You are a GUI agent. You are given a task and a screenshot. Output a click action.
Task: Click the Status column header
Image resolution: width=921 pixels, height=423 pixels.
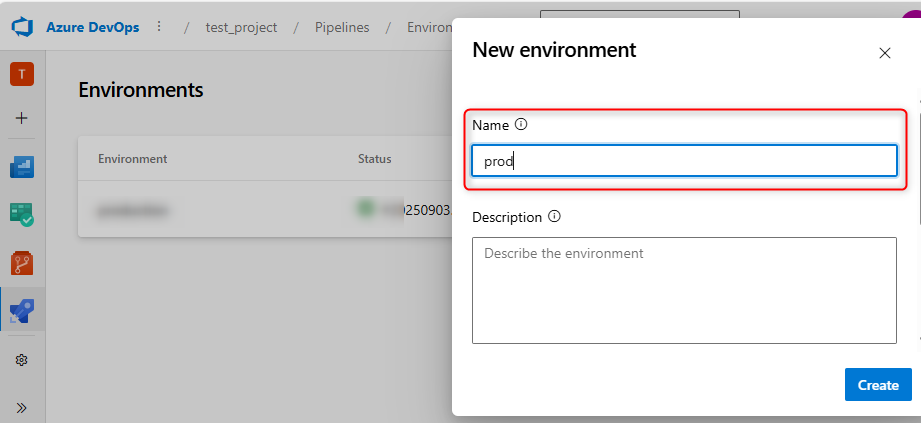coord(375,159)
